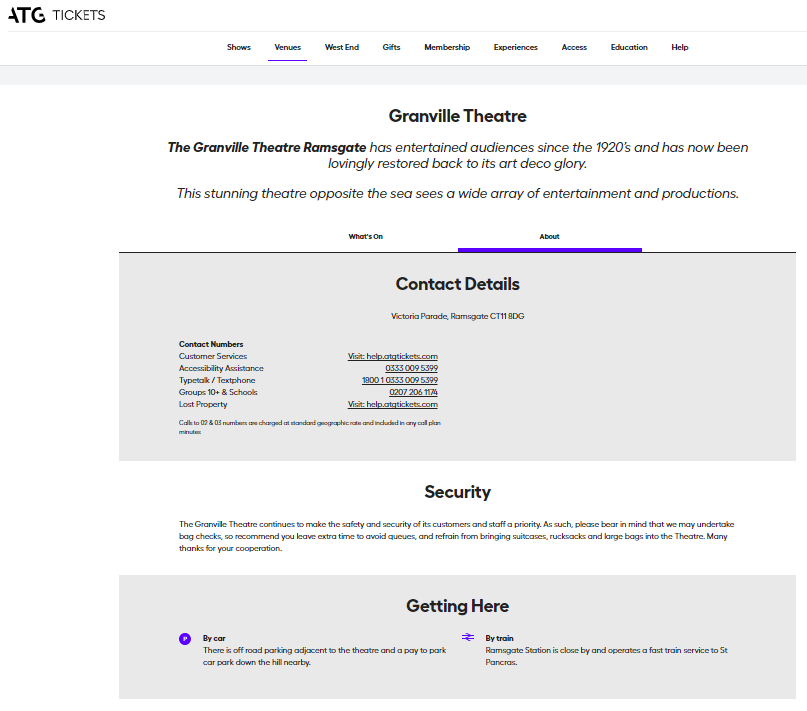This screenshot has height=711, width=807.
Task: Open the Education navigation link
Action: pos(629,47)
